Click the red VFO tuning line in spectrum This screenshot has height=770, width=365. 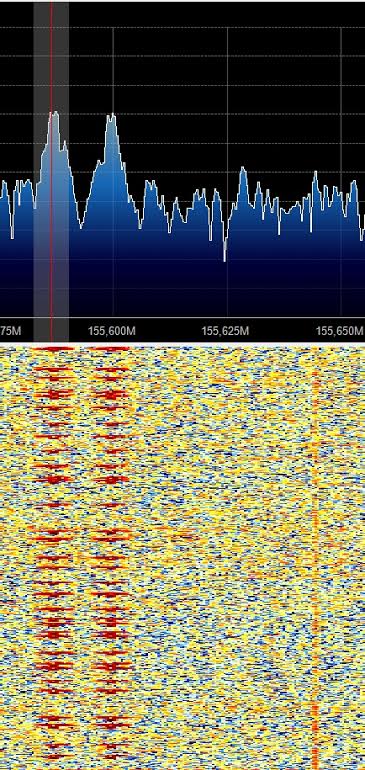pyautogui.click(x=51, y=172)
